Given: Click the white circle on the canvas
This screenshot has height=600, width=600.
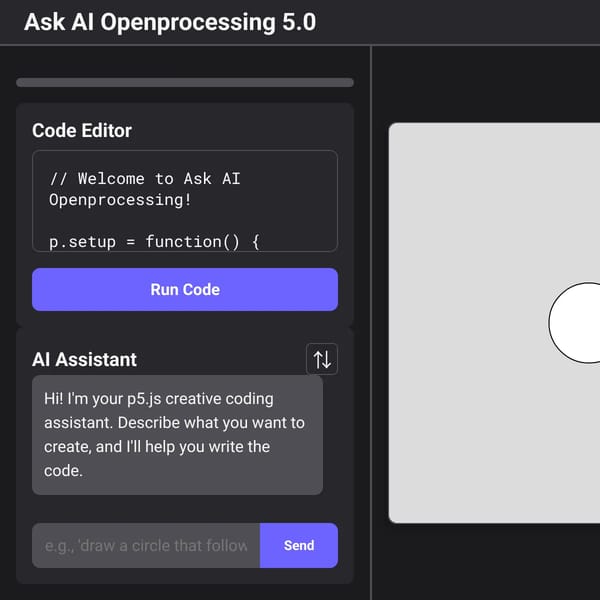Looking at the screenshot, I should 574,323.
